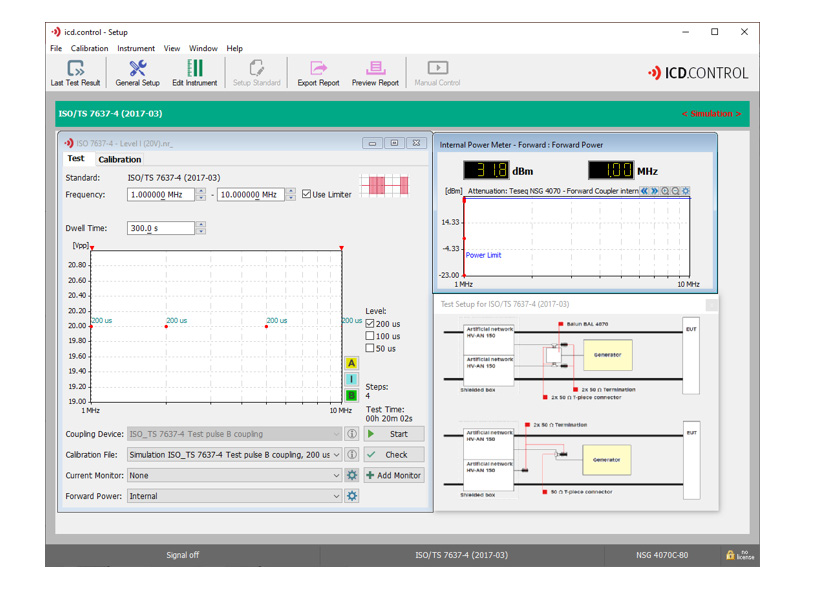Select the right red frequency marker above chart
The image size is (814, 597).
[342, 248]
